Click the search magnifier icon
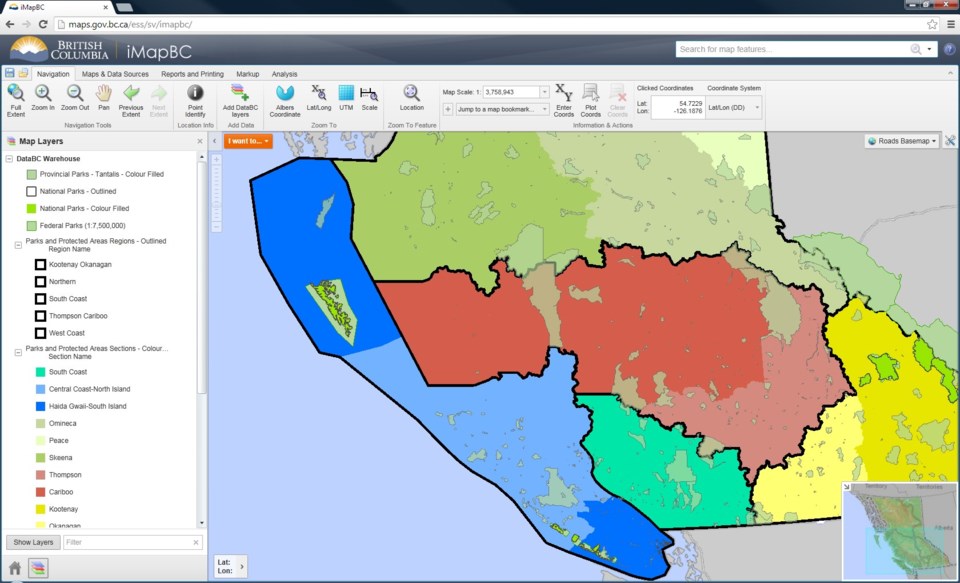960x583 pixels. point(915,49)
